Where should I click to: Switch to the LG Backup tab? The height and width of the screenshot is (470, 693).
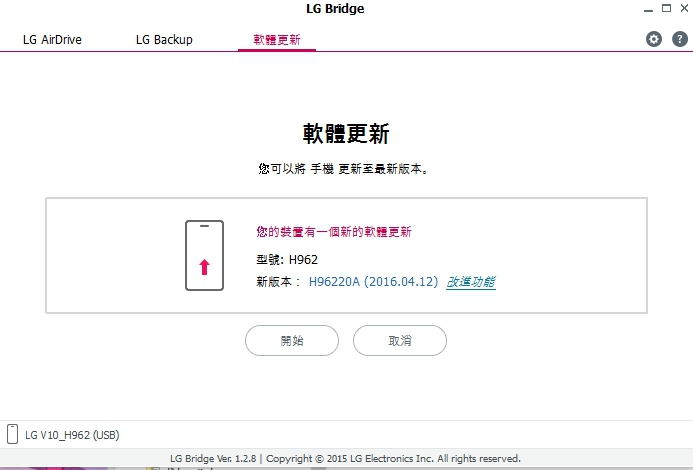tap(164, 39)
